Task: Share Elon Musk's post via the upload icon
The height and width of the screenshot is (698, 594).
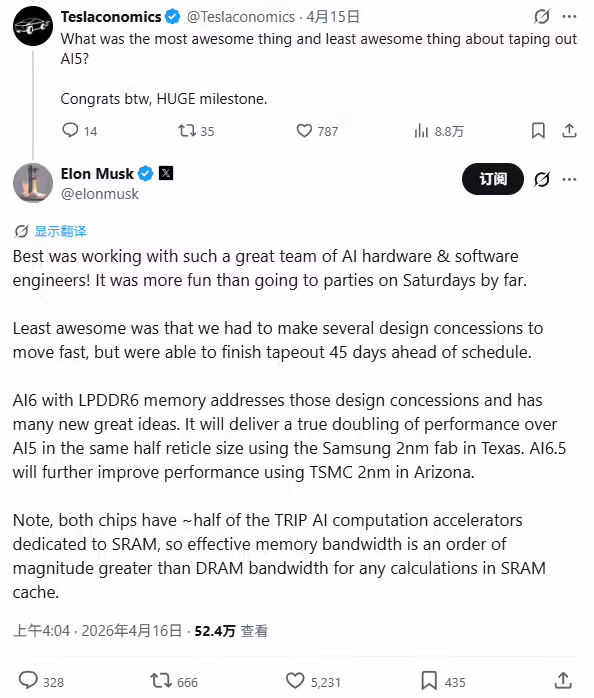Action: click(x=563, y=680)
